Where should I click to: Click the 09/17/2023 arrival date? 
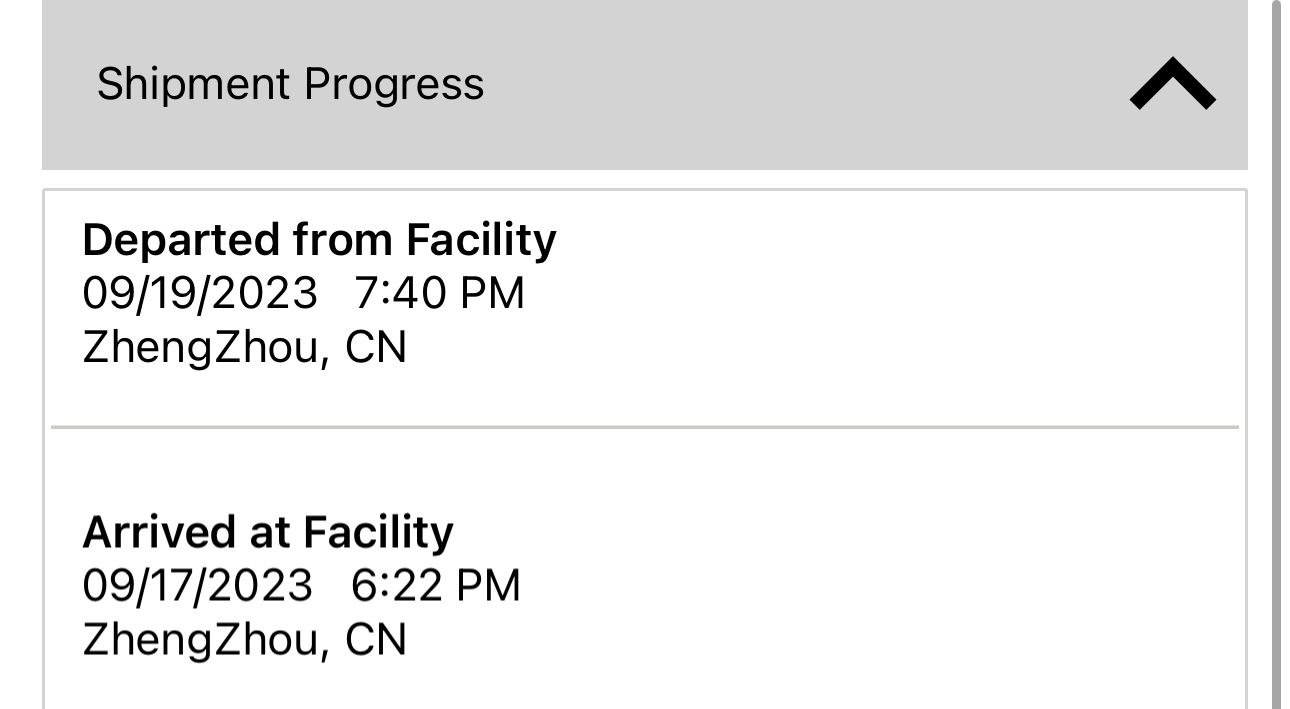(197, 586)
